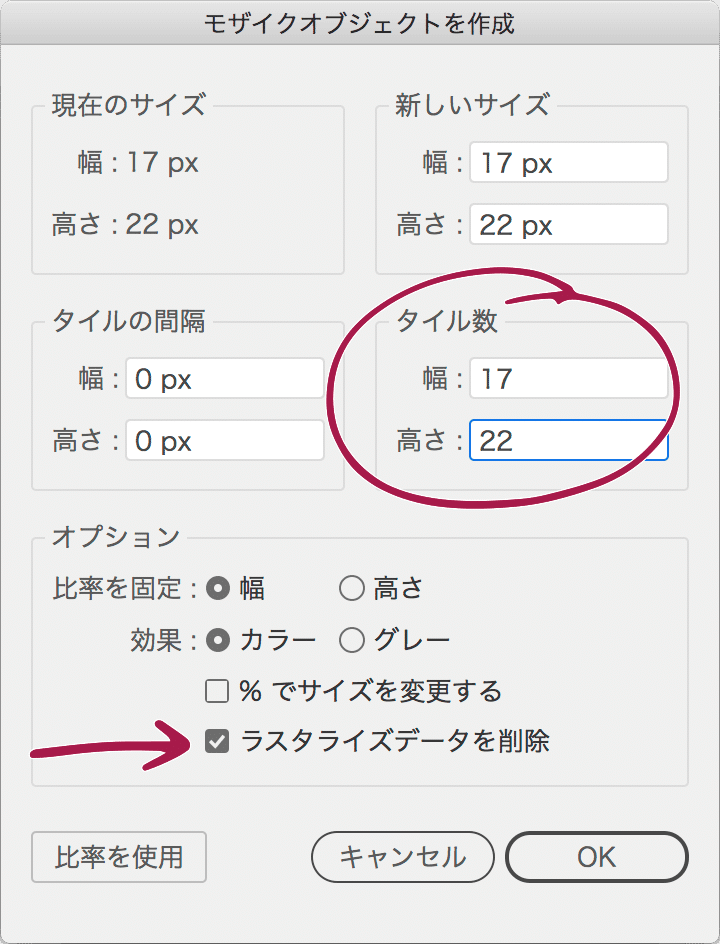
Task: Select the 高さ radio for 比率を固定
Action: click(352, 588)
